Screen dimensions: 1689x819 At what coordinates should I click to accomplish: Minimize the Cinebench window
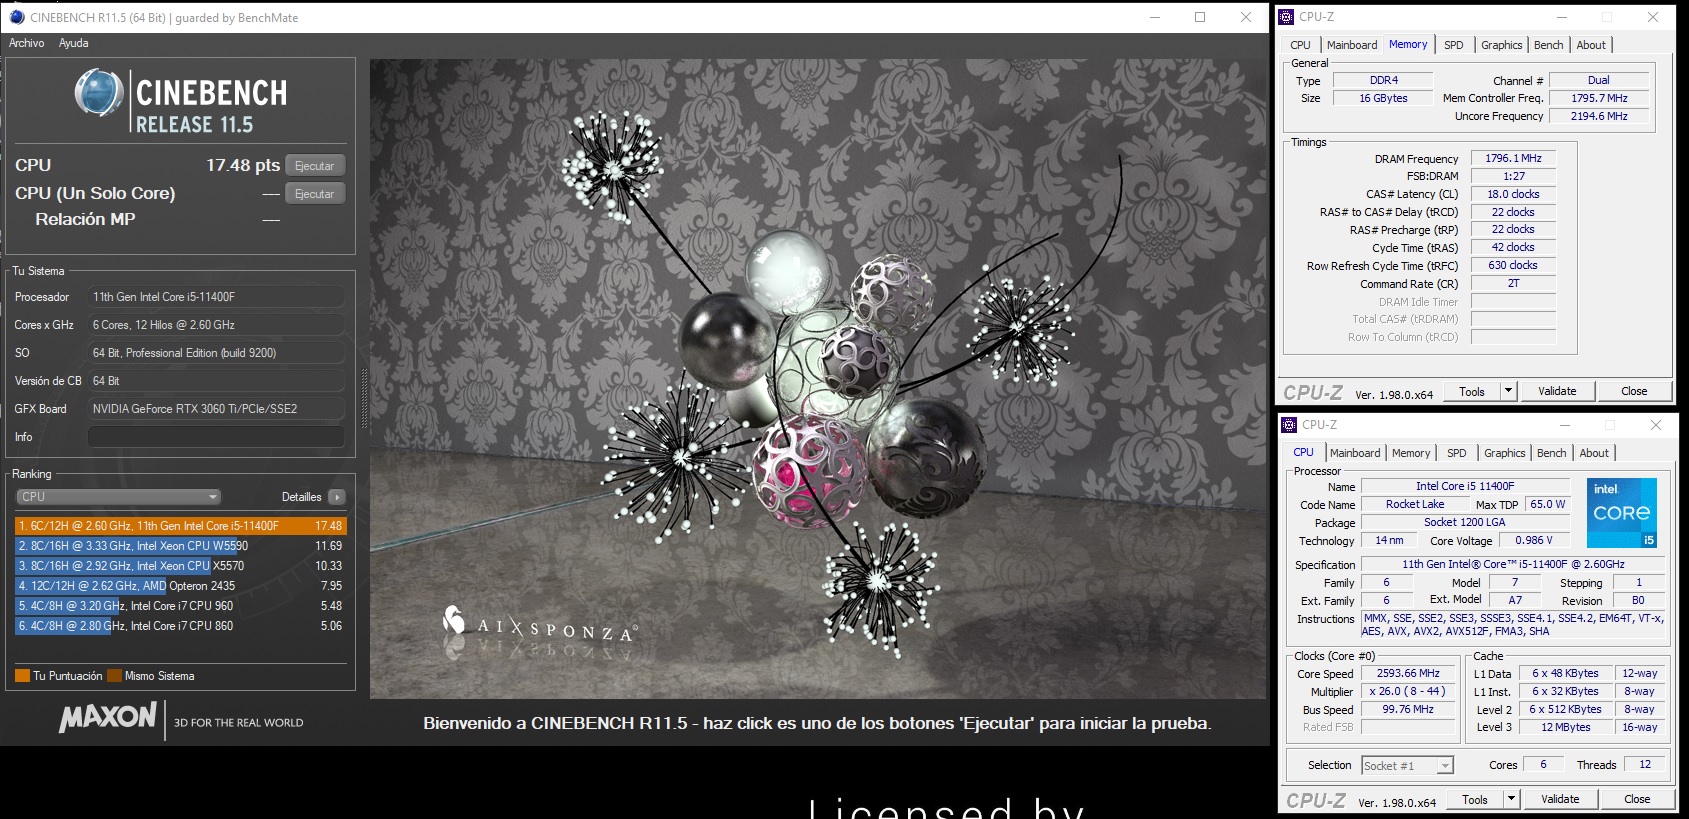click(x=1155, y=17)
